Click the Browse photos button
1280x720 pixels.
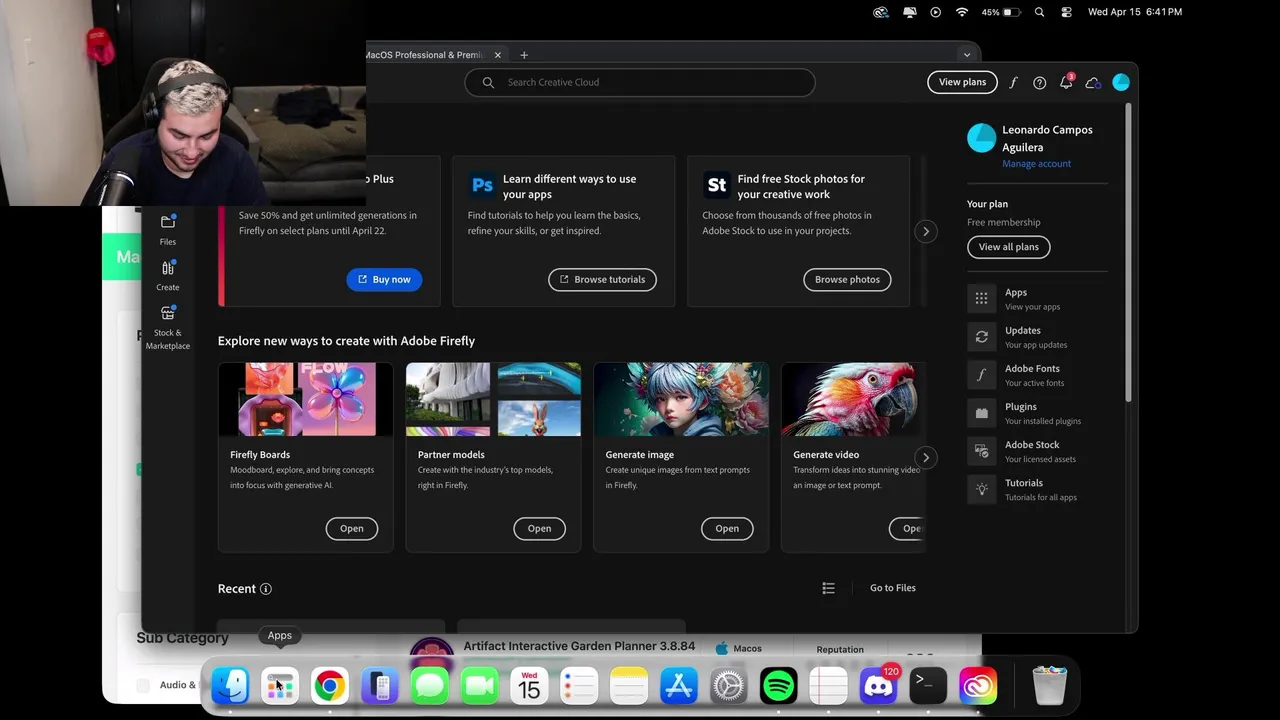(847, 280)
